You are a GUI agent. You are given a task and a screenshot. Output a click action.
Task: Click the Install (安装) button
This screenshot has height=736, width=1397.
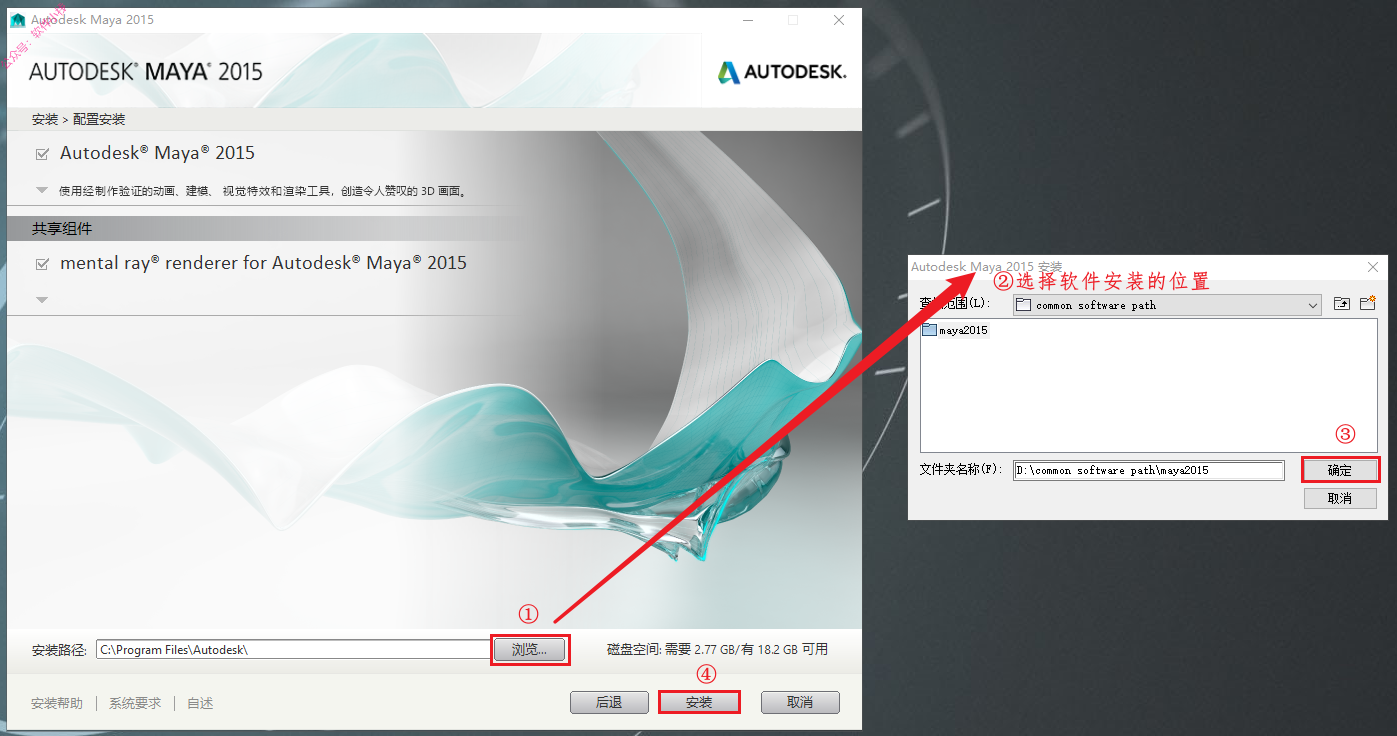pyautogui.click(x=699, y=702)
